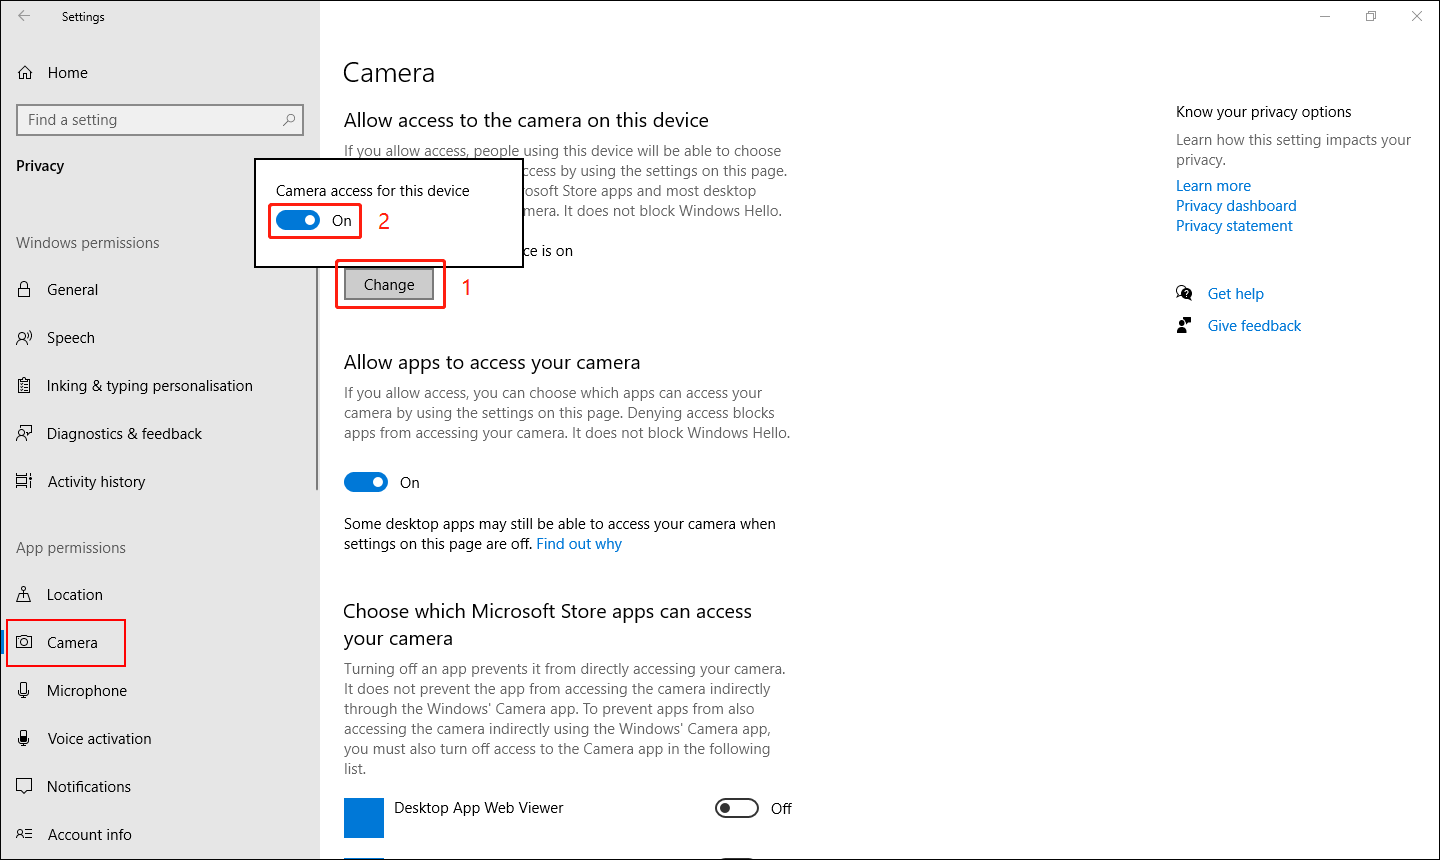Open General under Windows permissions
1440x860 pixels.
71,289
